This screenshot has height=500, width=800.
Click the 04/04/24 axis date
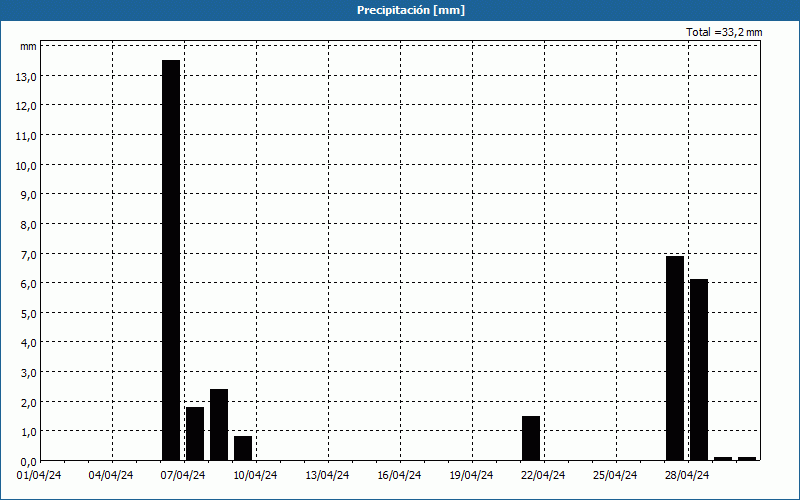(111, 475)
